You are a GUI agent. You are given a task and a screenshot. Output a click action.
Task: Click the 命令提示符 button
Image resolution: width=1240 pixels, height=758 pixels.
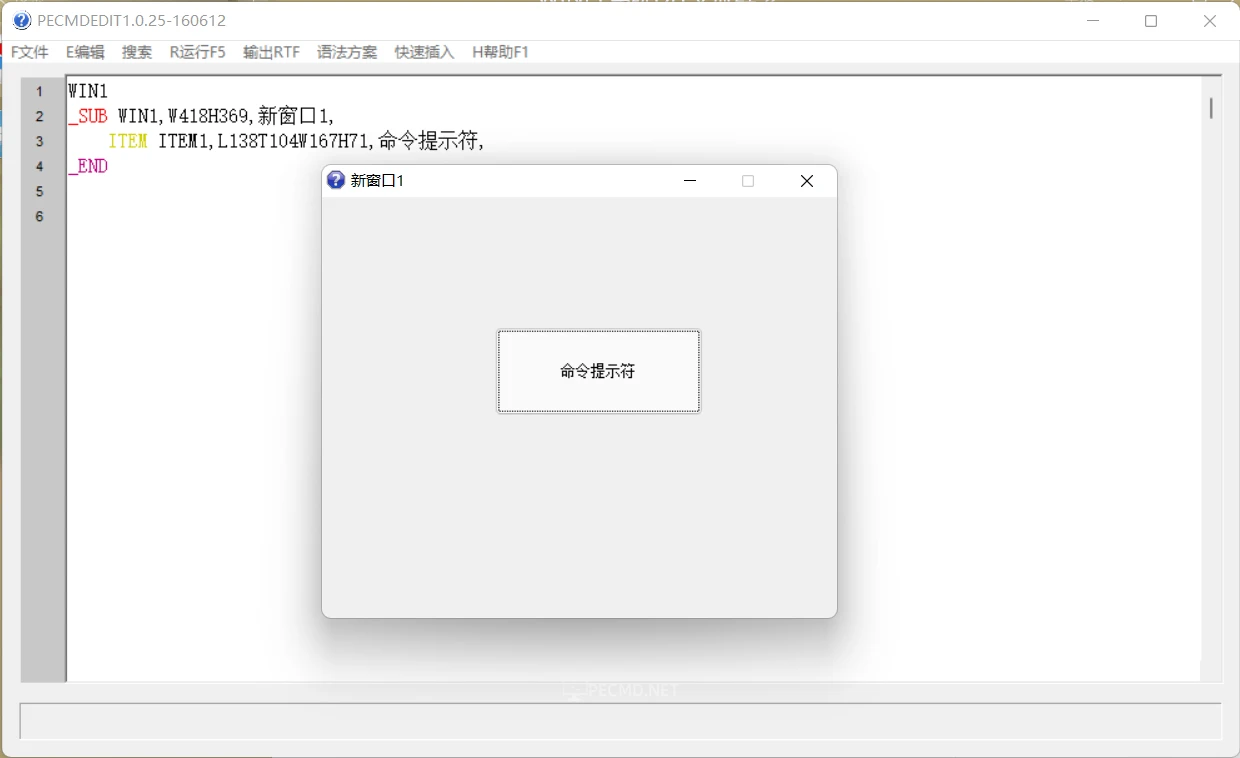[x=599, y=371]
